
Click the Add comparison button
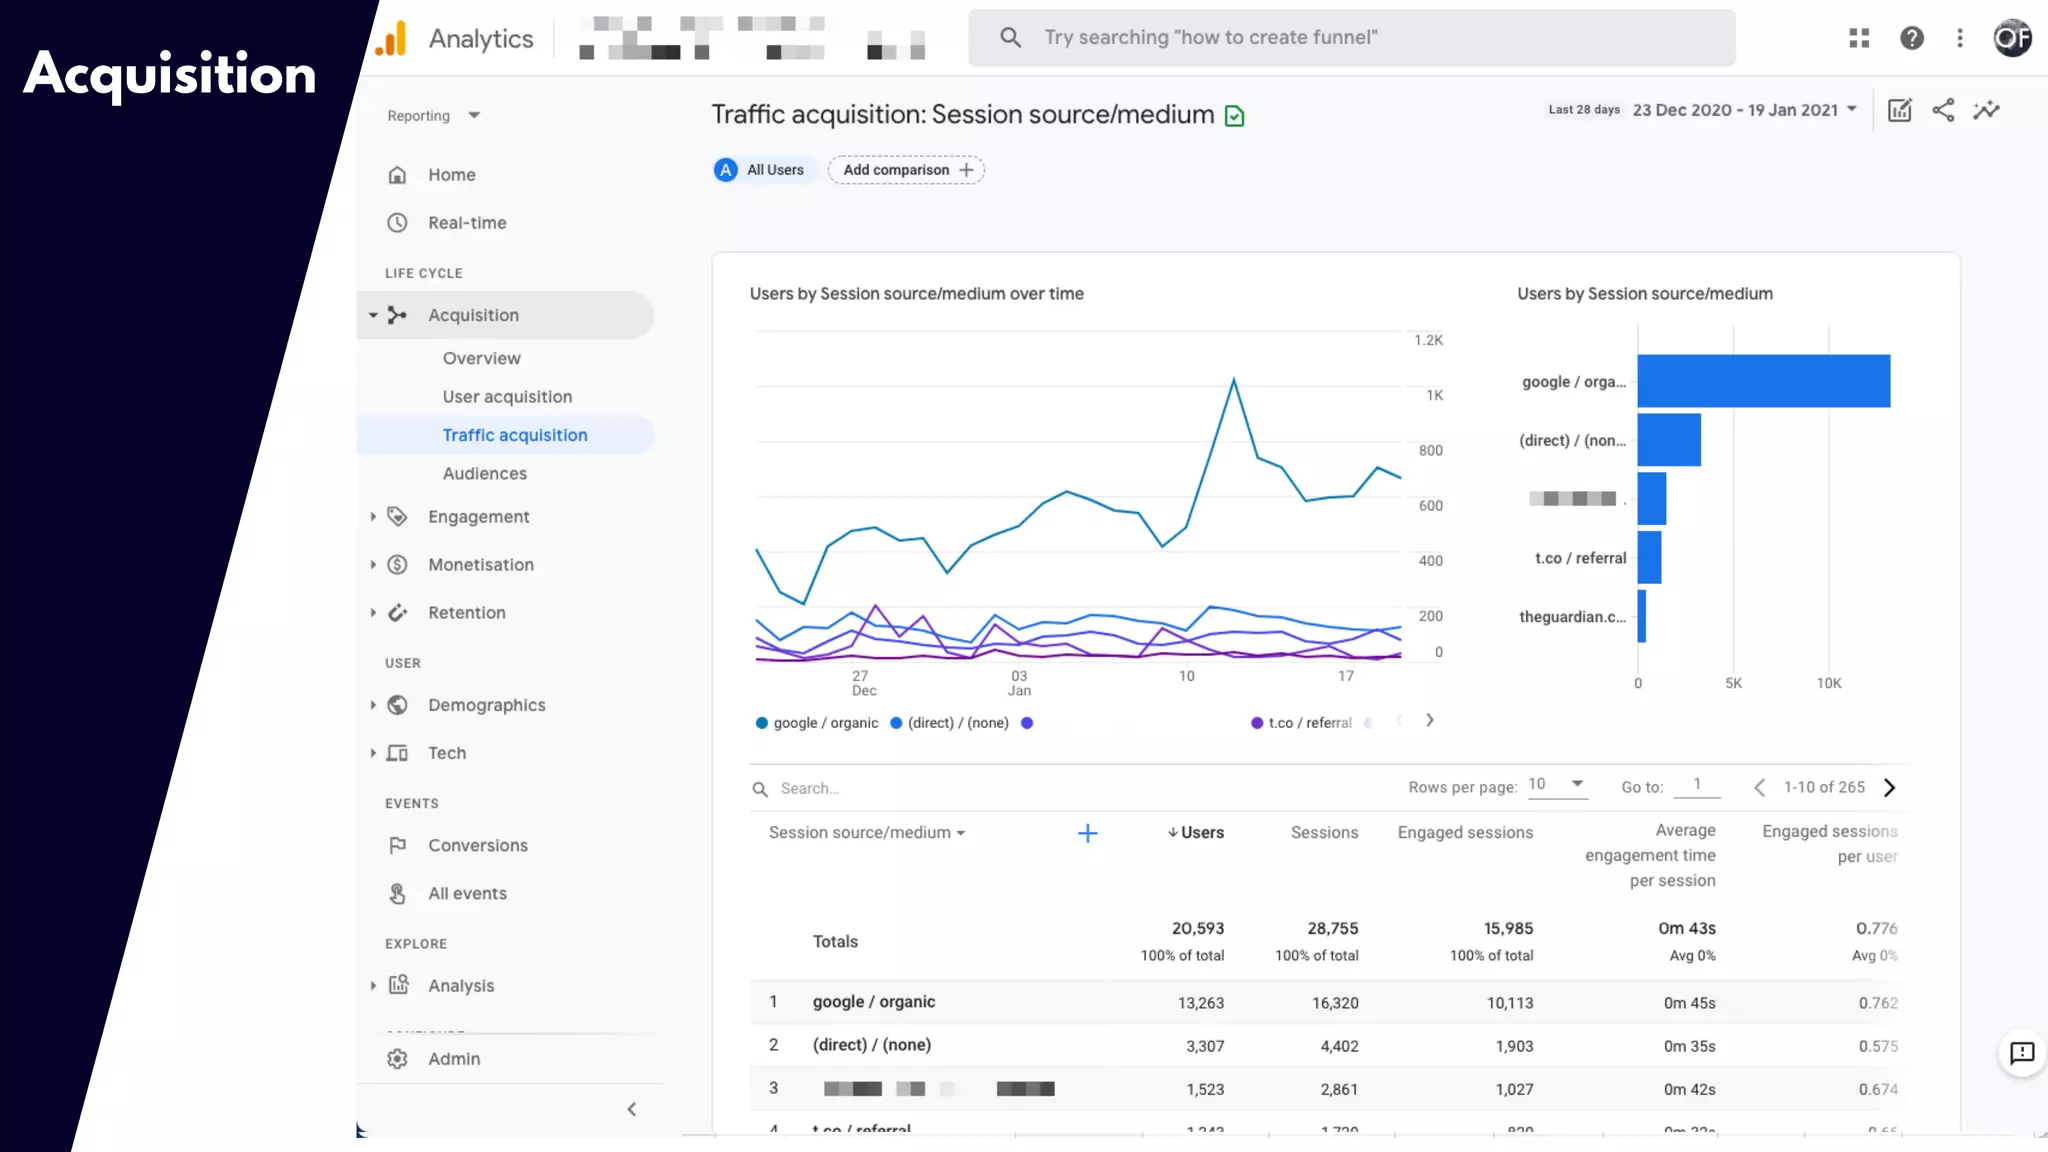tap(906, 170)
